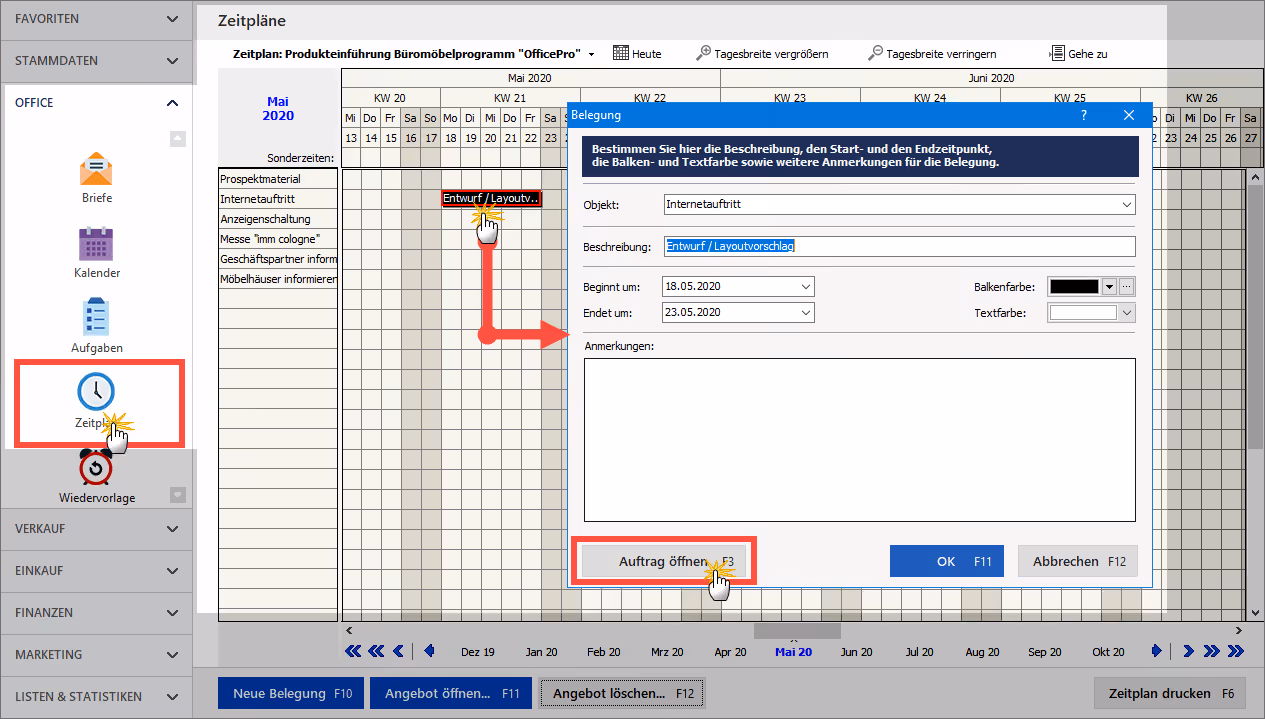
Task: Open the Objekt dropdown
Action: tap(1127, 205)
